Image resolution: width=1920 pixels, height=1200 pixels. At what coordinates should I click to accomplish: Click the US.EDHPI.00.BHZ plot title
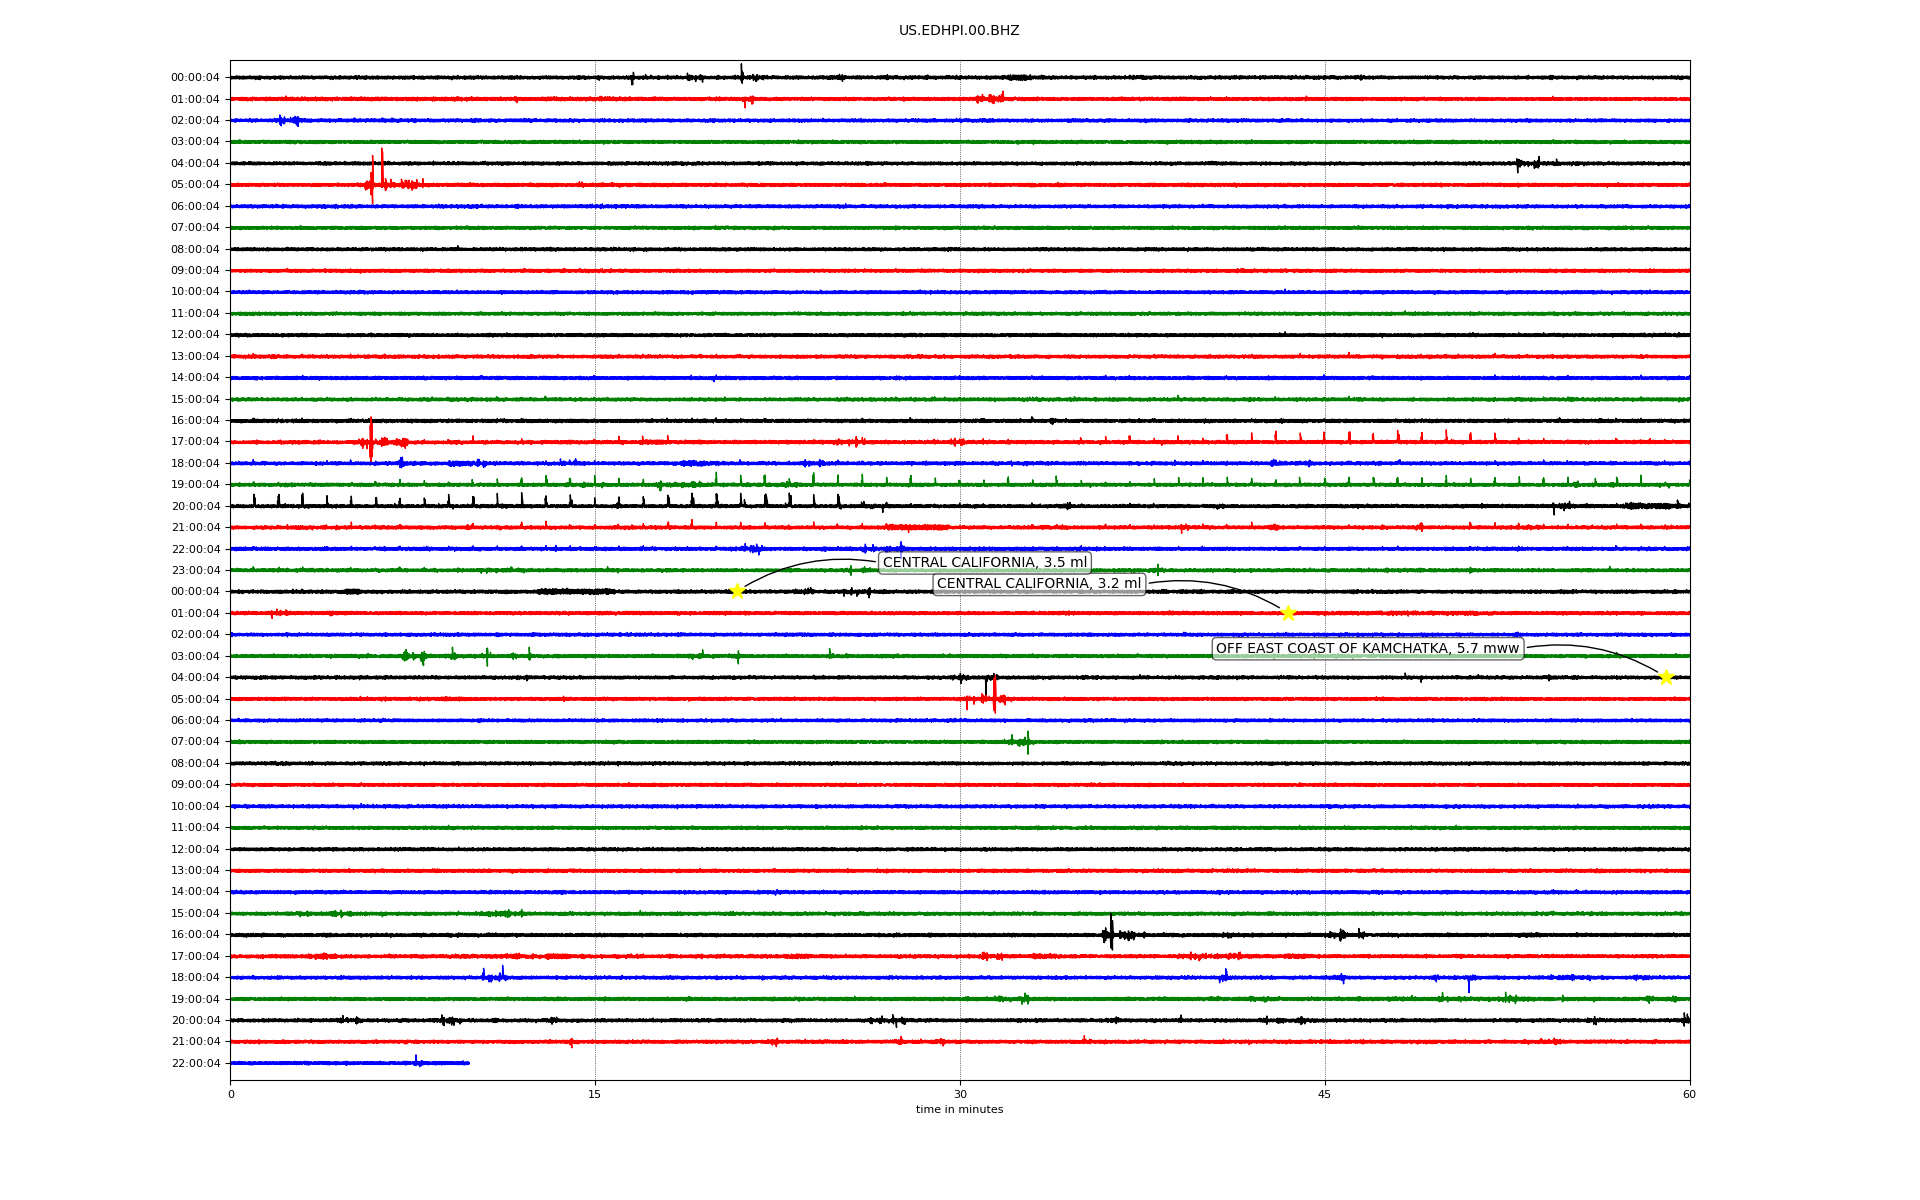(959, 31)
